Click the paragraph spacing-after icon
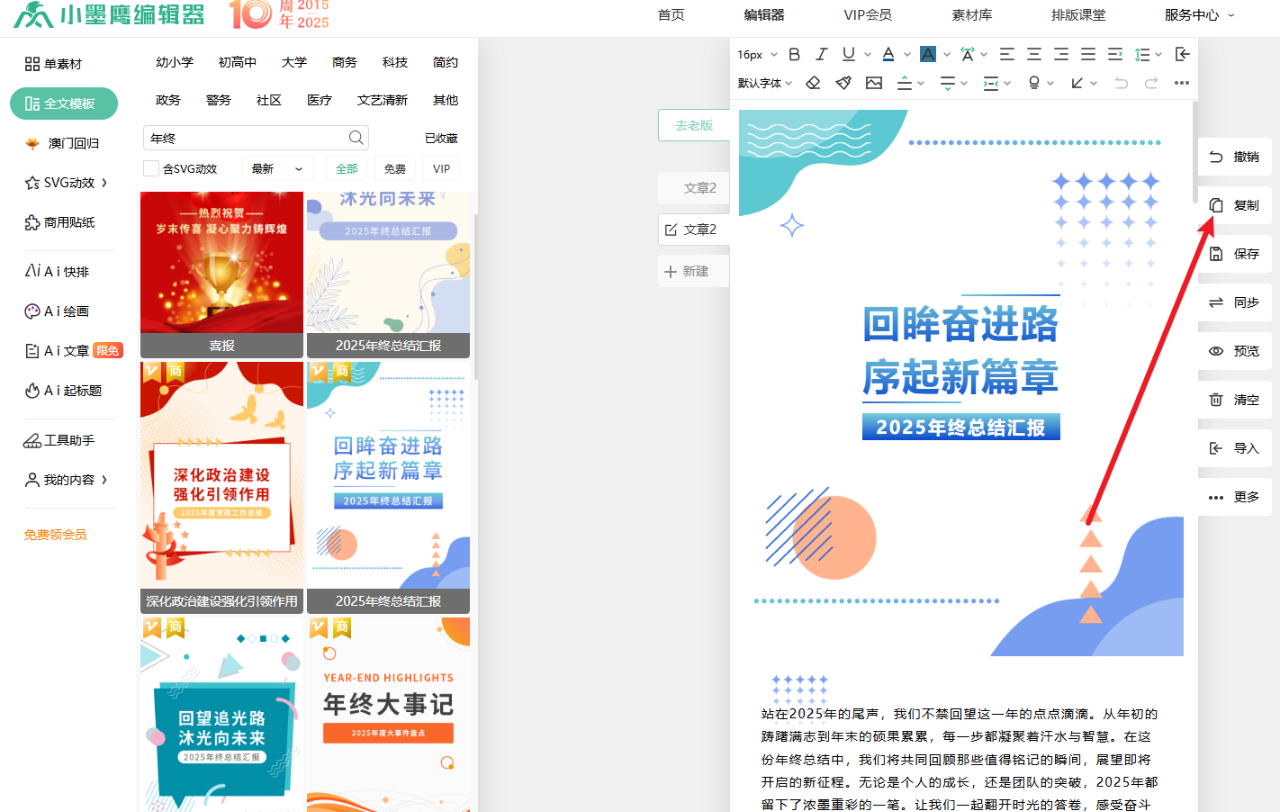Image resolution: width=1280 pixels, height=812 pixels. point(948,83)
